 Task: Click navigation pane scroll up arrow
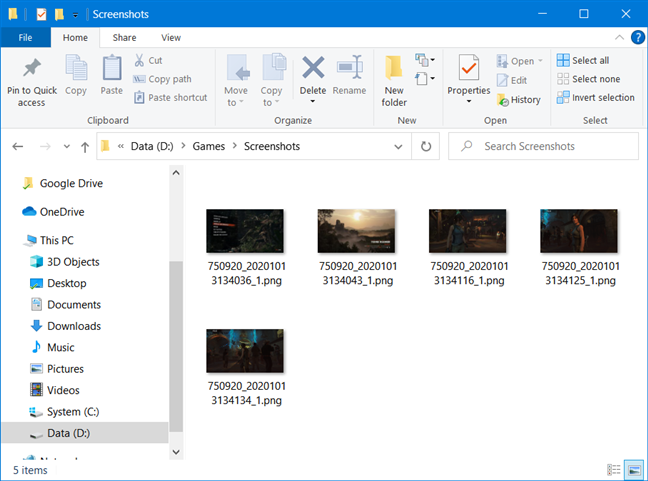pos(176,173)
